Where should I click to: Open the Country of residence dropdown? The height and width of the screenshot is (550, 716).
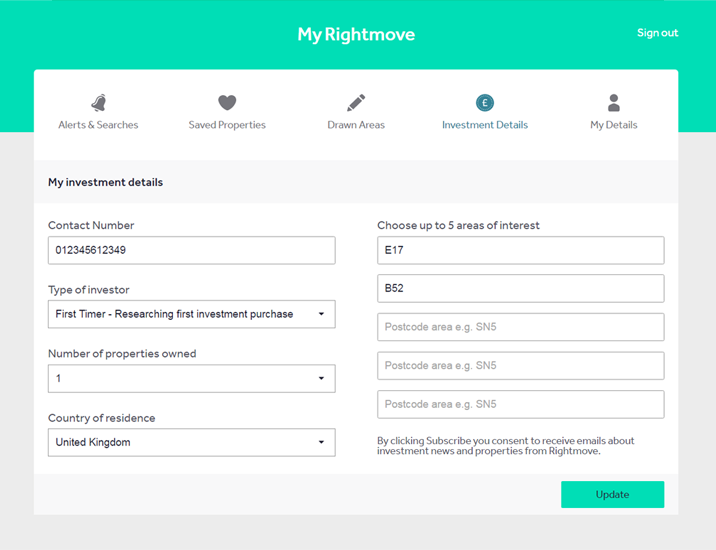tap(192, 442)
